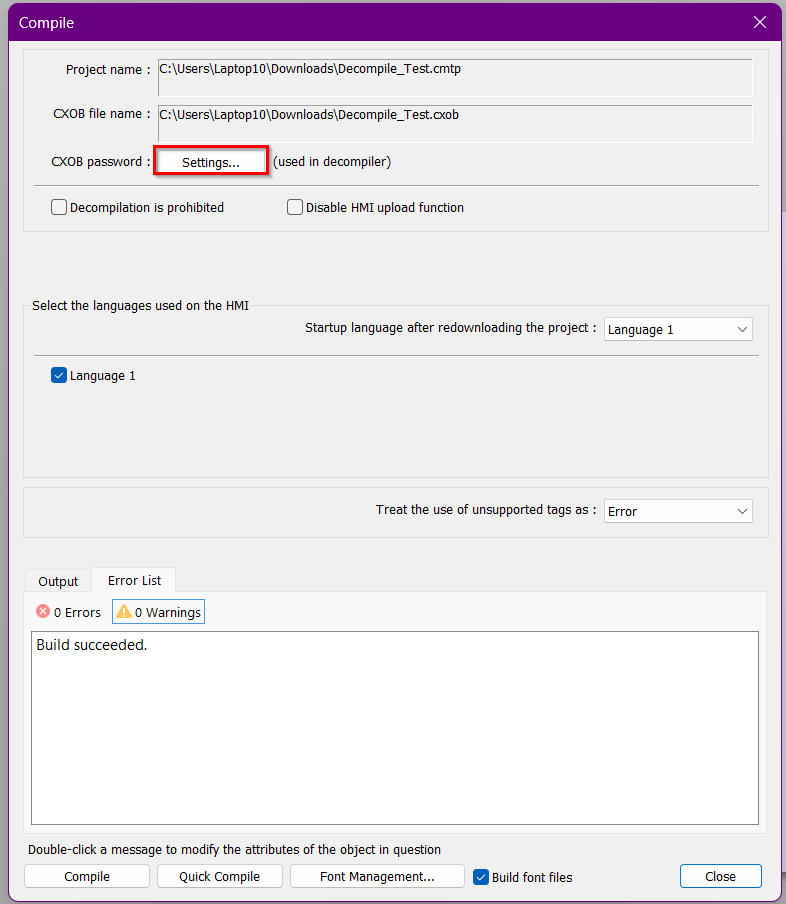This screenshot has height=904, width=786.
Task: Switch to the Output tab
Action: pos(58,581)
